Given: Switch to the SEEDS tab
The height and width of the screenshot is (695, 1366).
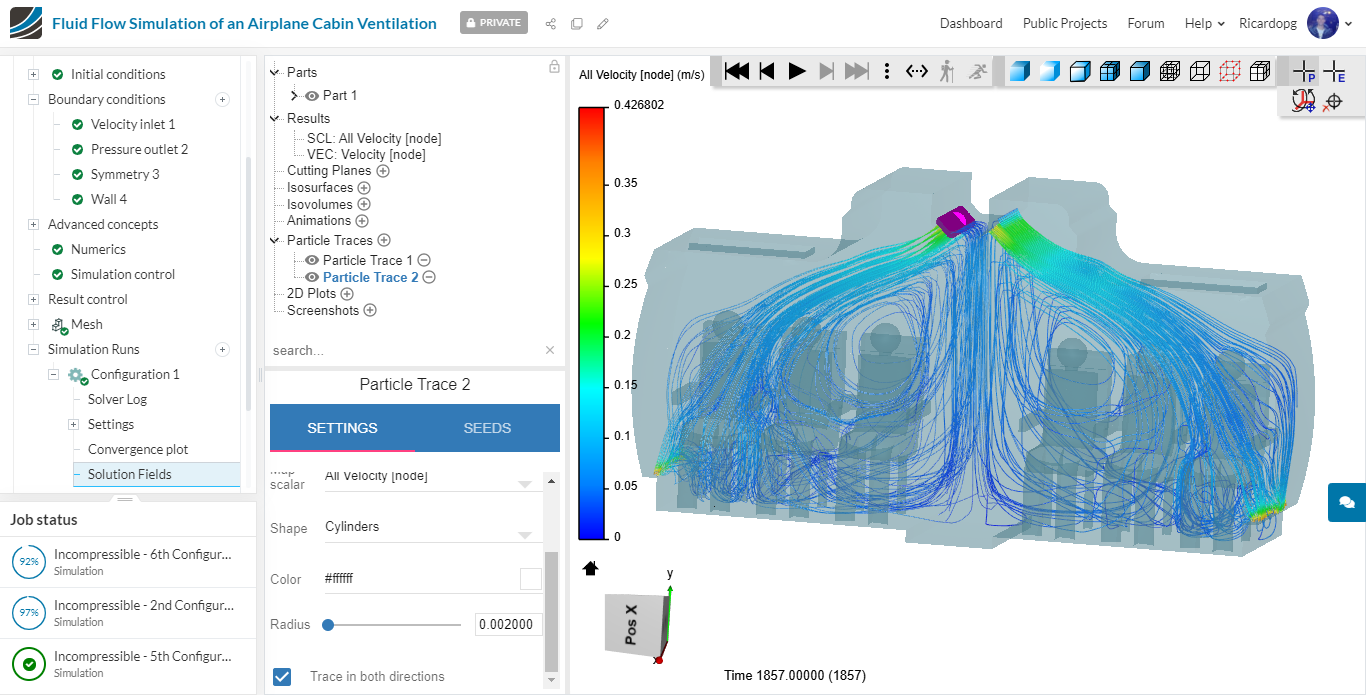Looking at the screenshot, I should click(x=487, y=428).
